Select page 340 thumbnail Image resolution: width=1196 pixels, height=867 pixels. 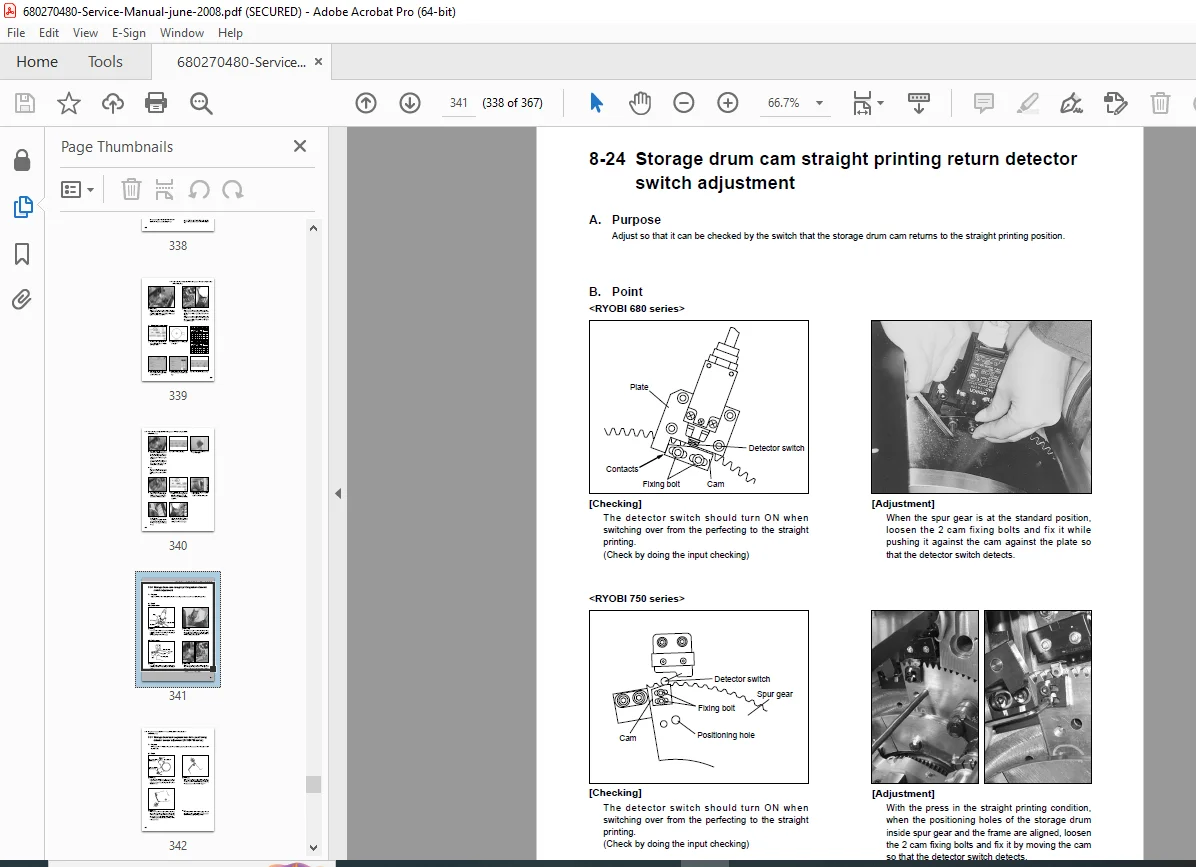click(178, 480)
